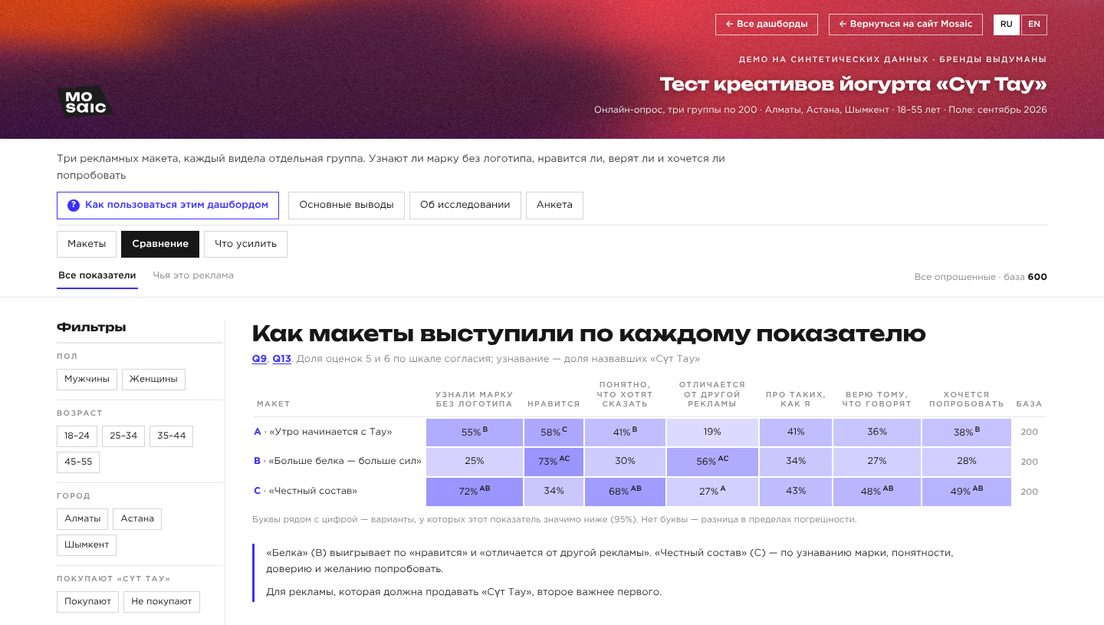The image size is (1104, 625).
Task: Click column header «Понятно, что хотят сказать»
Action: click(x=625, y=394)
